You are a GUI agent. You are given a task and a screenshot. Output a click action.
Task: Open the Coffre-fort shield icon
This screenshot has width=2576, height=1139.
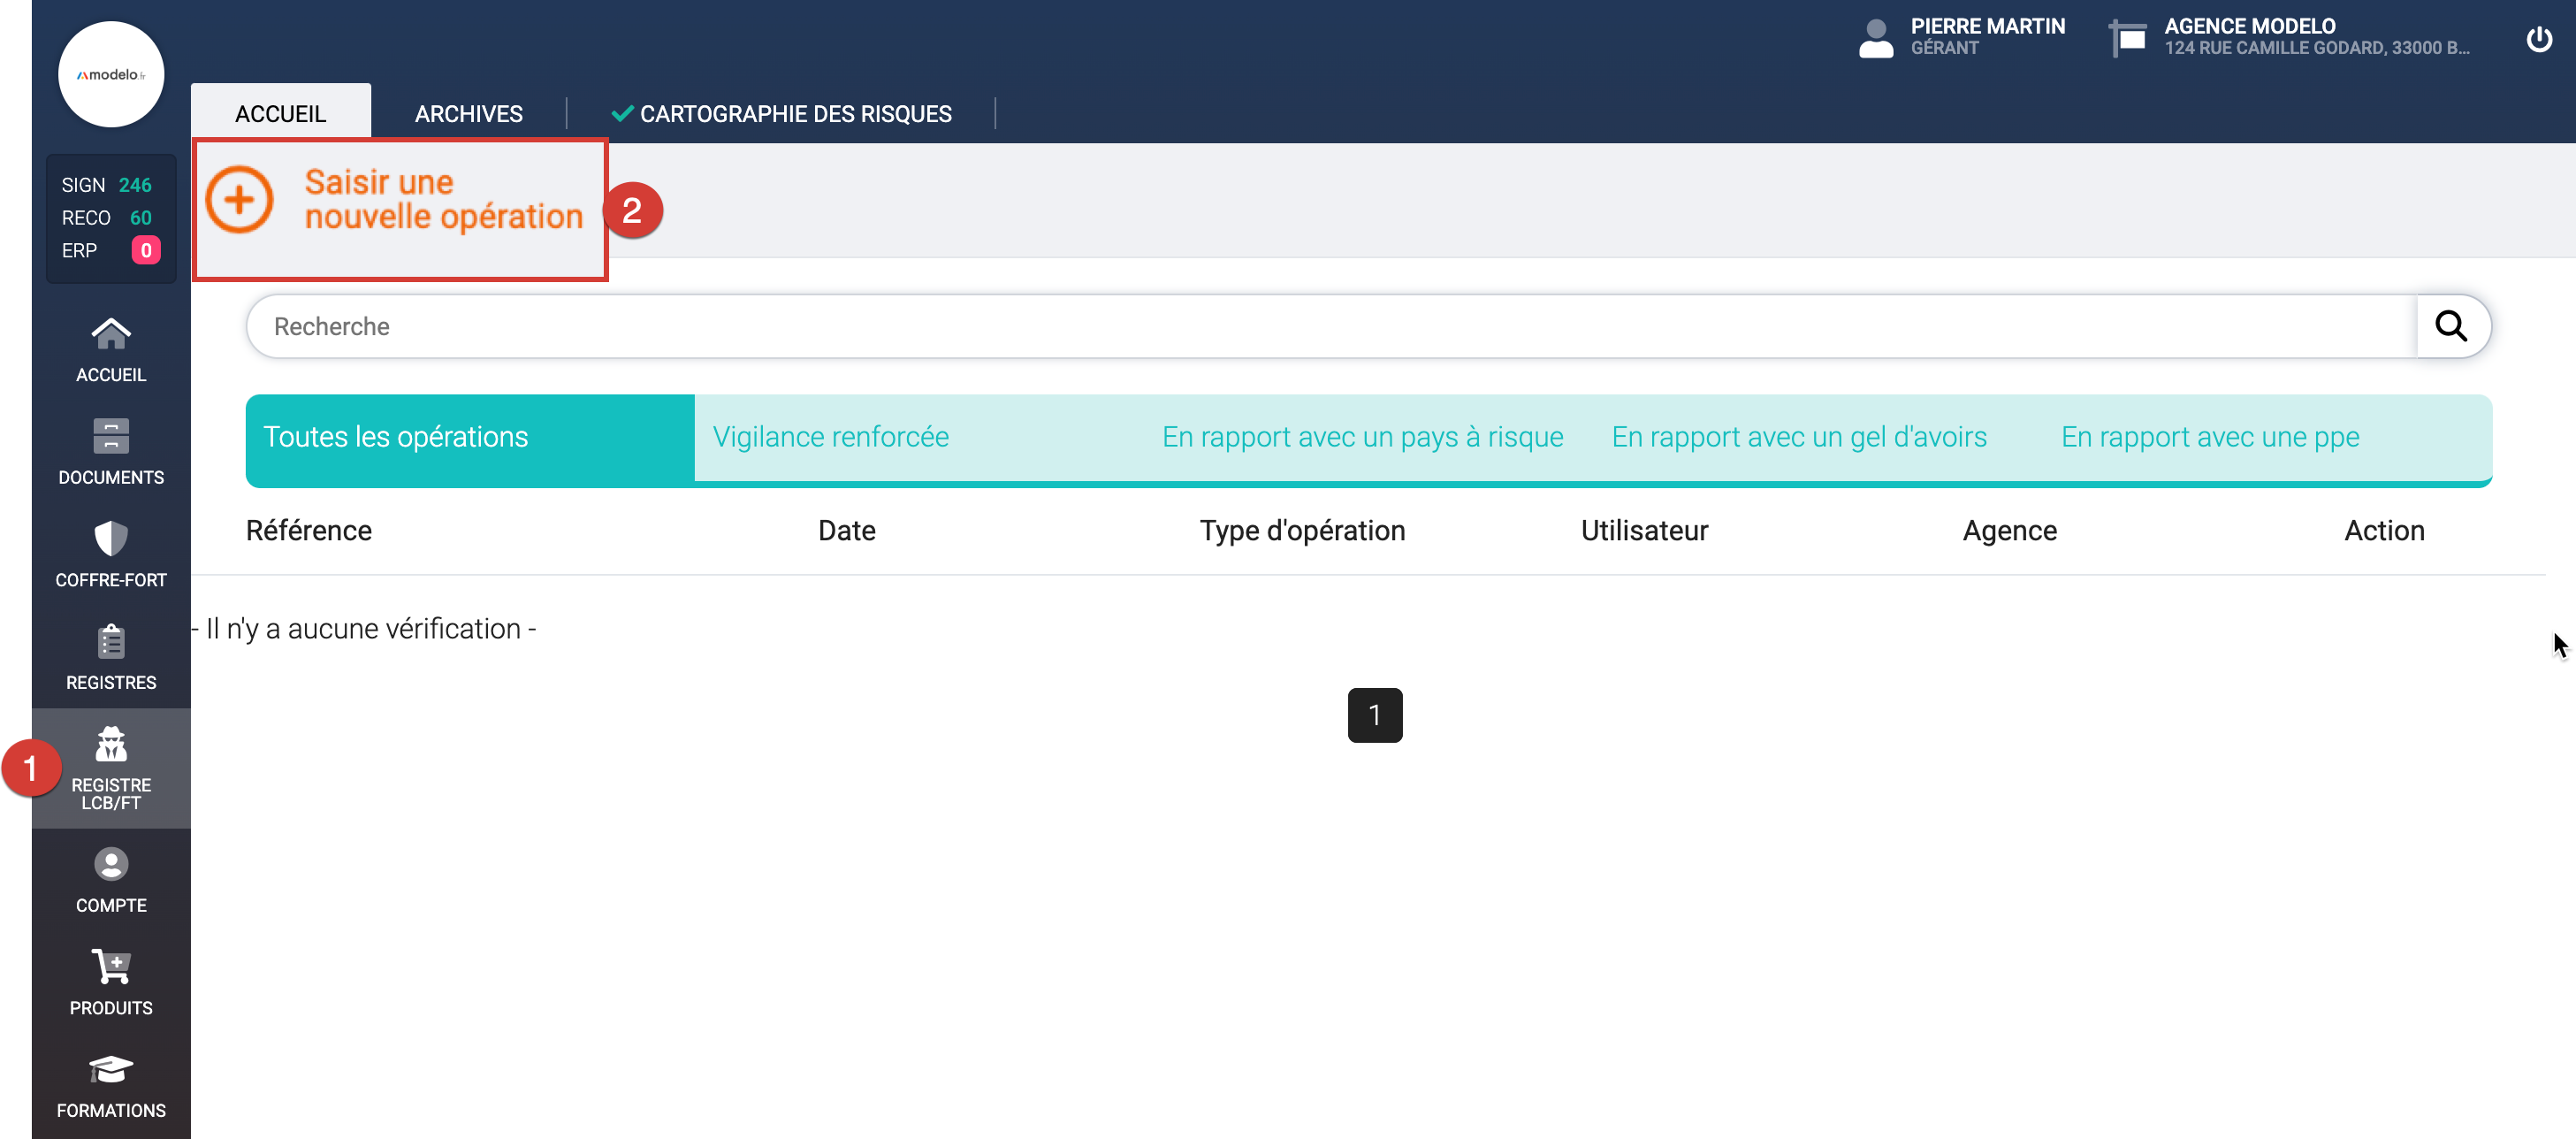coord(111,539)
